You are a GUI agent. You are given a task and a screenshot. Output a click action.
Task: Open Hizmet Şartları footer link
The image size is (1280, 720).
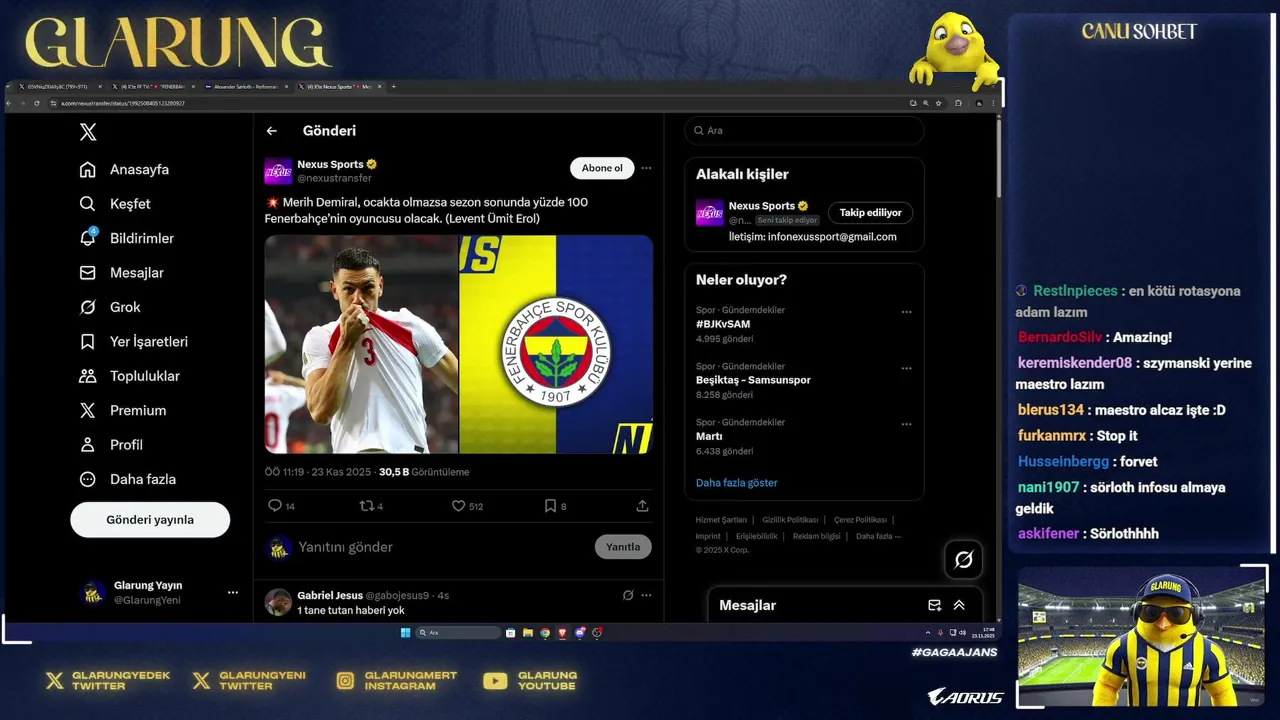(x=721, y=520)
